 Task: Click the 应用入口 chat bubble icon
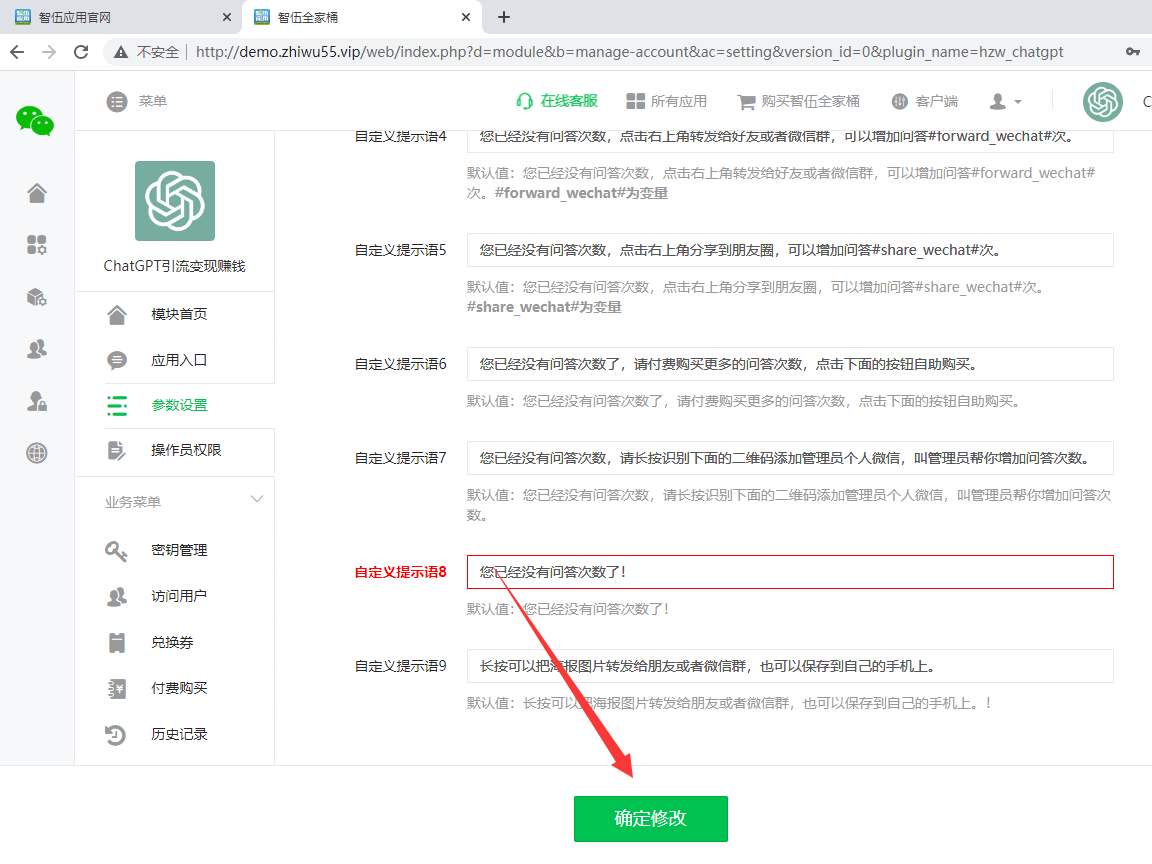click(116, 360)
